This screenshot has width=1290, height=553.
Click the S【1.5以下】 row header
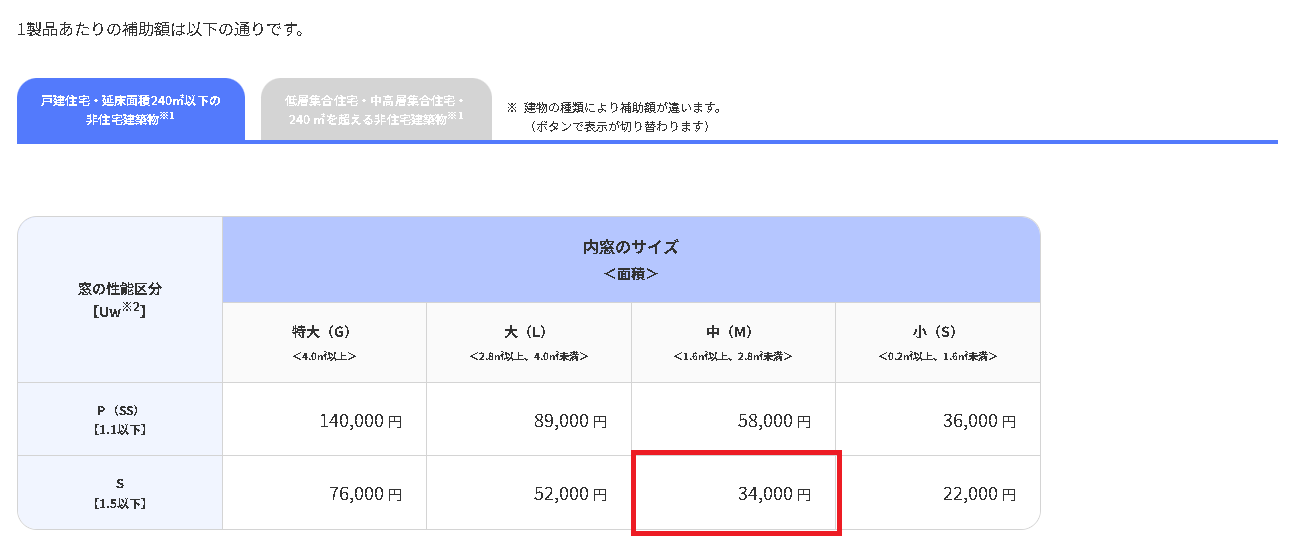120,492
